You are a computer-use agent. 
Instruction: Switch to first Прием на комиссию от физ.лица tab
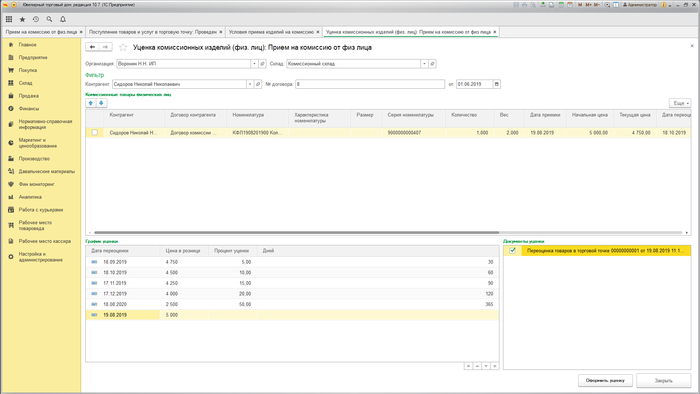(x=41, y=32)
